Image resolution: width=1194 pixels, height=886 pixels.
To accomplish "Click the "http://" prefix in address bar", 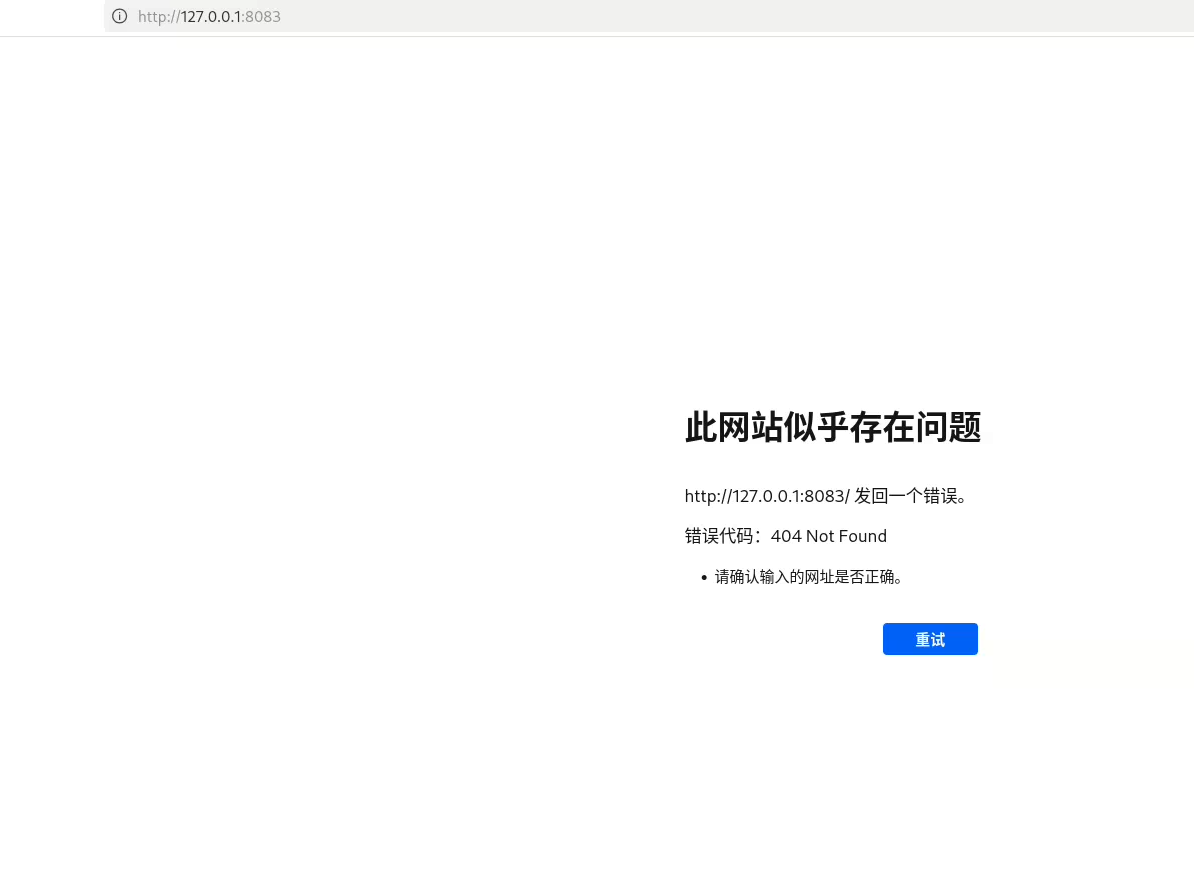I will click(159, 16).
